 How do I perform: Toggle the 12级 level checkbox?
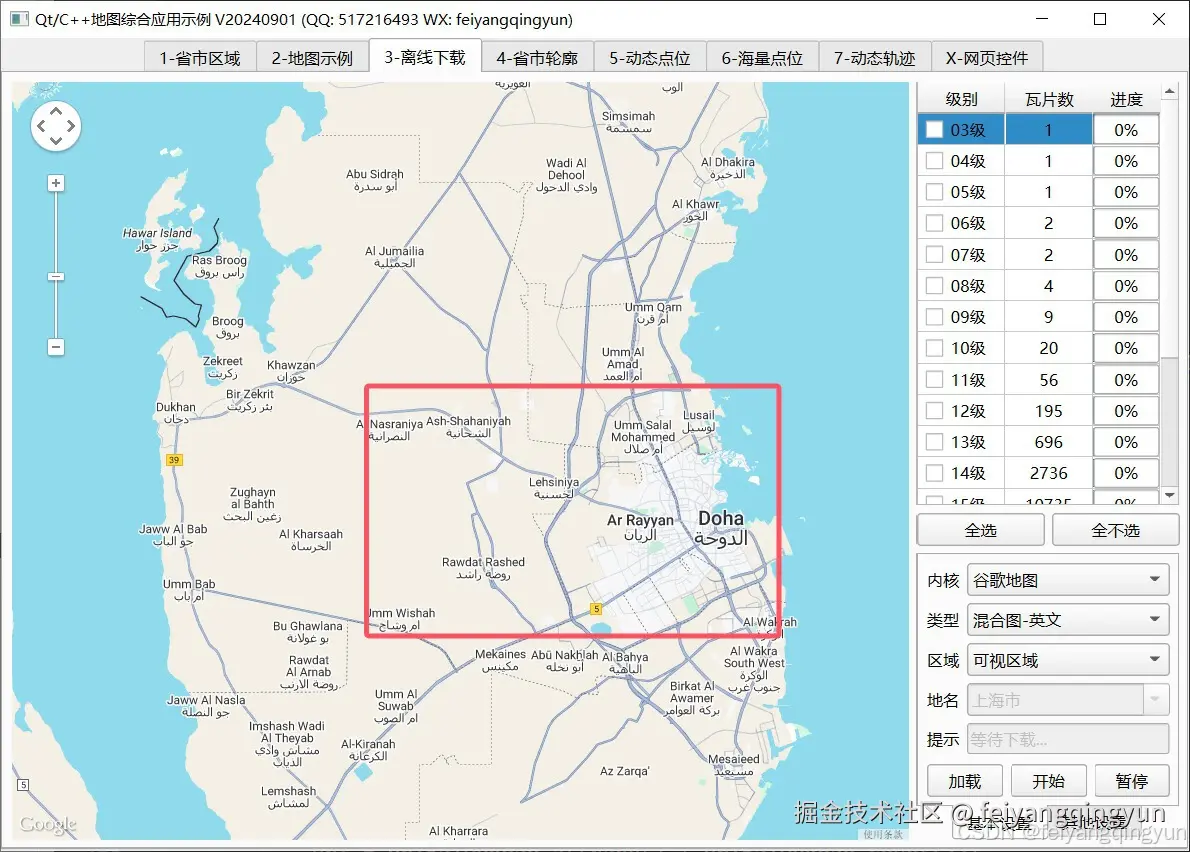click(x=934, y=410)
